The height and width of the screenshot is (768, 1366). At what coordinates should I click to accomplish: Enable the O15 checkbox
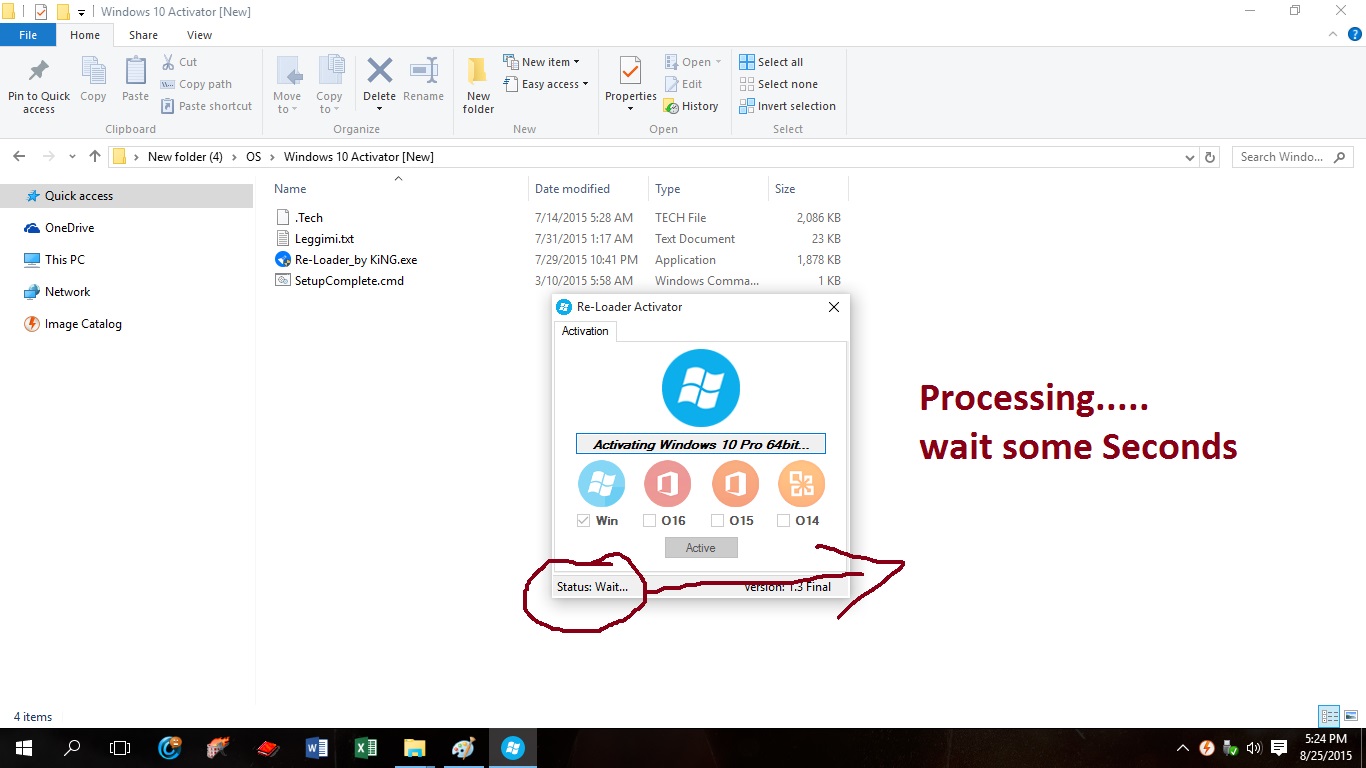pos(718,520)
